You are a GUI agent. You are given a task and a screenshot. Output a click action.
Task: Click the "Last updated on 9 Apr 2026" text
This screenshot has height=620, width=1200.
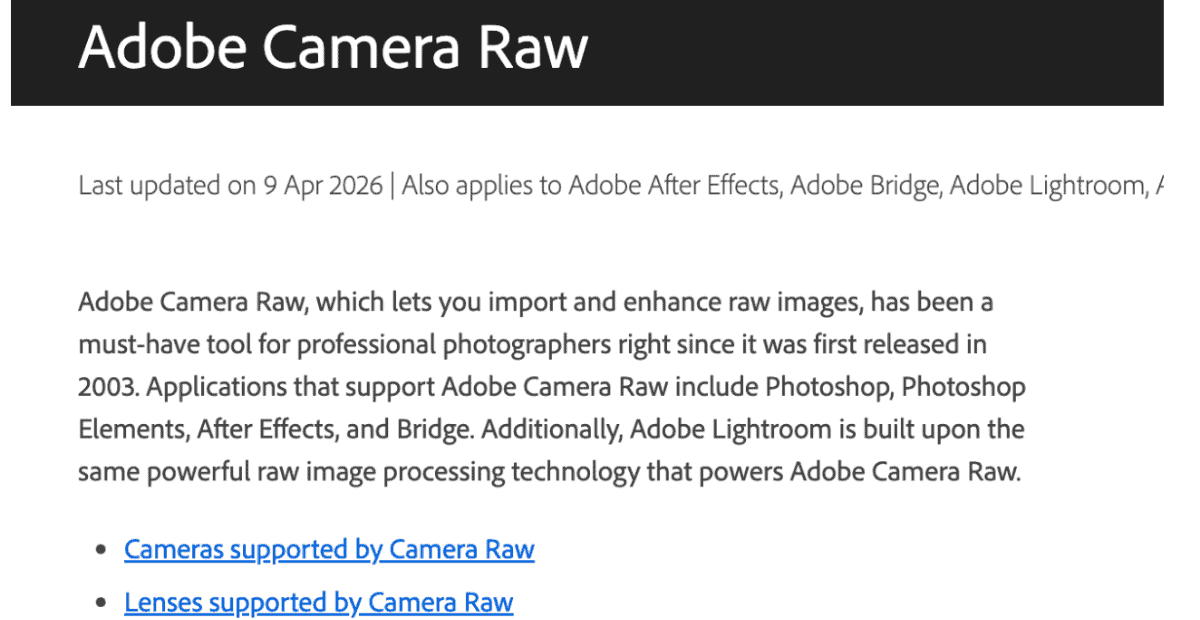[230, 186]
